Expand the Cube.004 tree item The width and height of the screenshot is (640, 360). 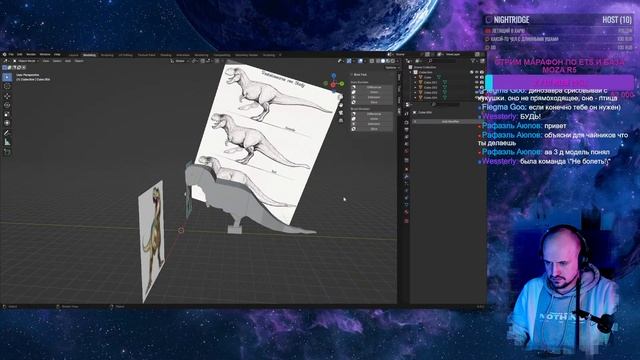[416, 98]
